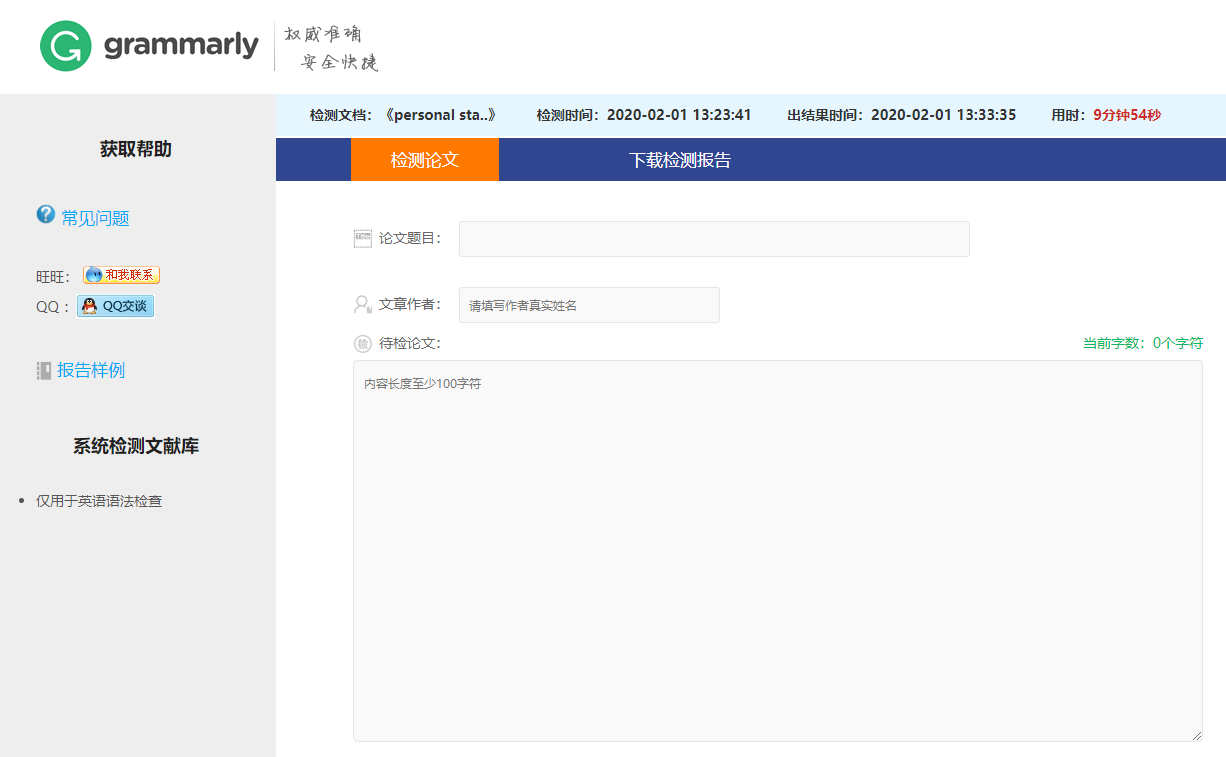Click the QQ交谈 chat button
This screenshot has width=1226, height=757.
point(116,306)
